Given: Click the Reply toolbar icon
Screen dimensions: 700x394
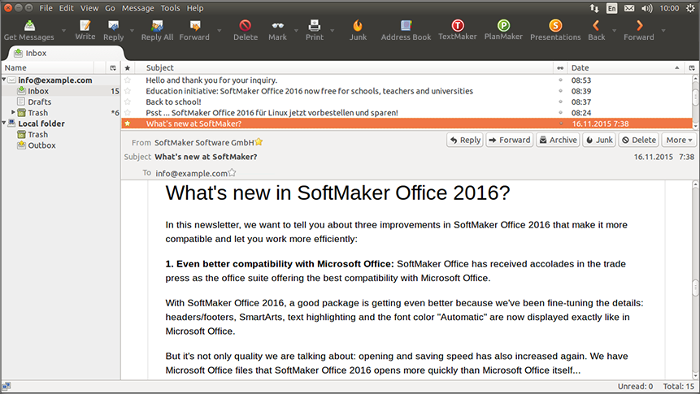Looking at the screenshot, I should [x=113, y=25].
